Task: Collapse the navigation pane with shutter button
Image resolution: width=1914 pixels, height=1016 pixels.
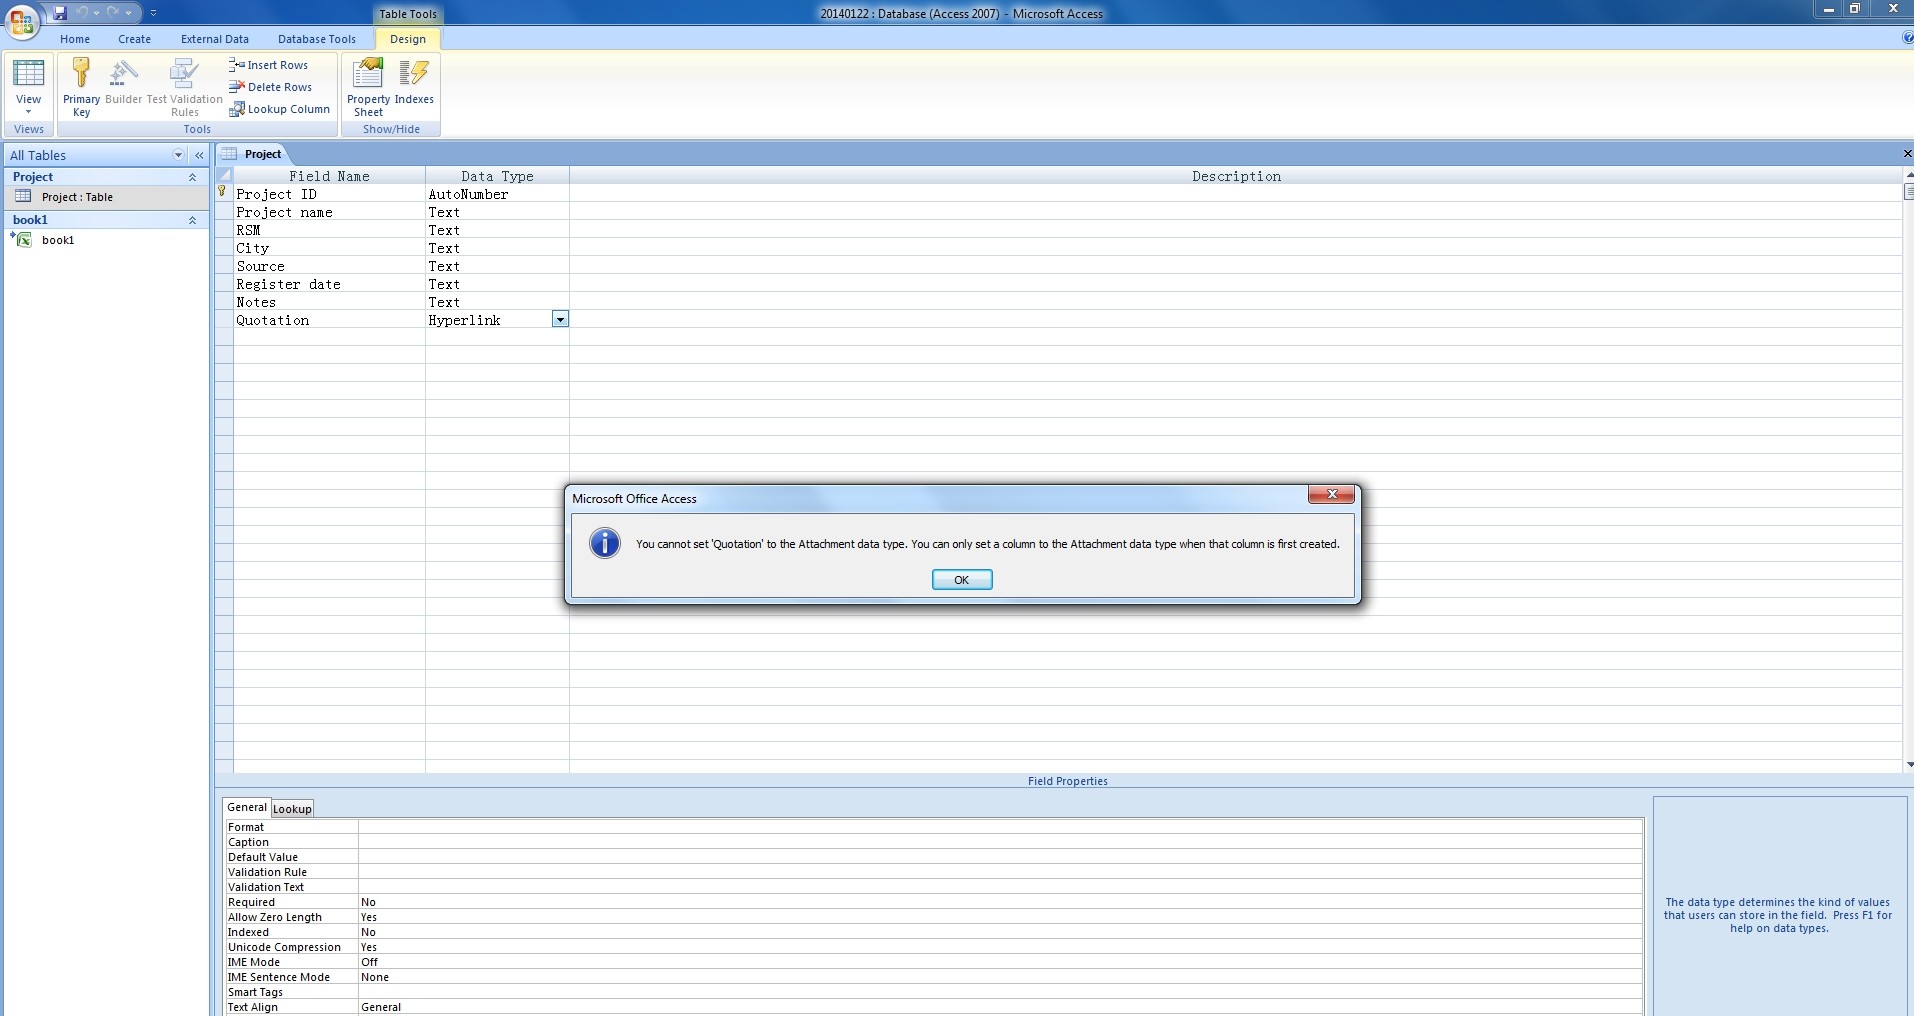Action: coord(199,155)
